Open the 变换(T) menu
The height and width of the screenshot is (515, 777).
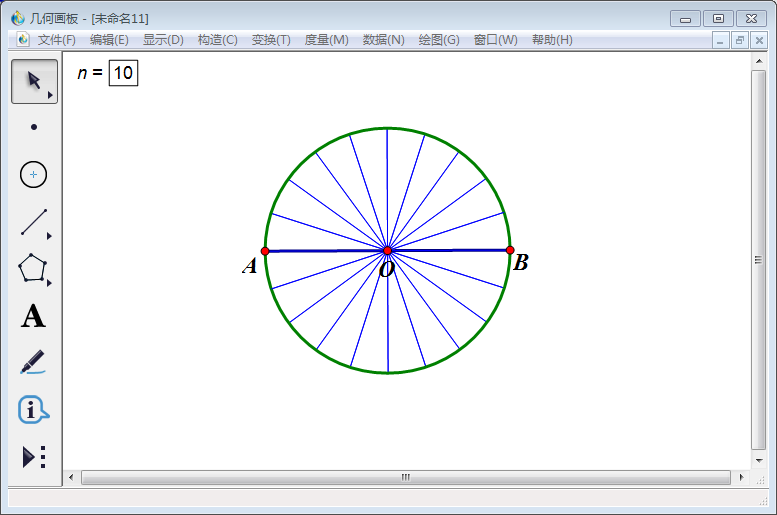271,40
